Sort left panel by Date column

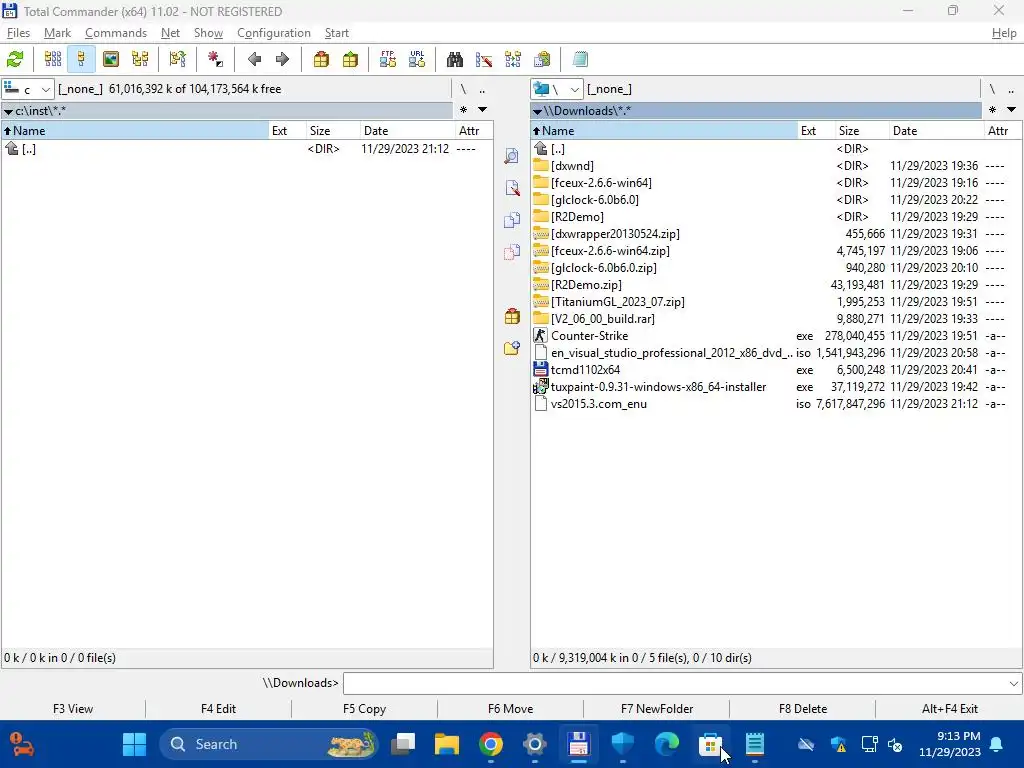[x=408, y=131]
